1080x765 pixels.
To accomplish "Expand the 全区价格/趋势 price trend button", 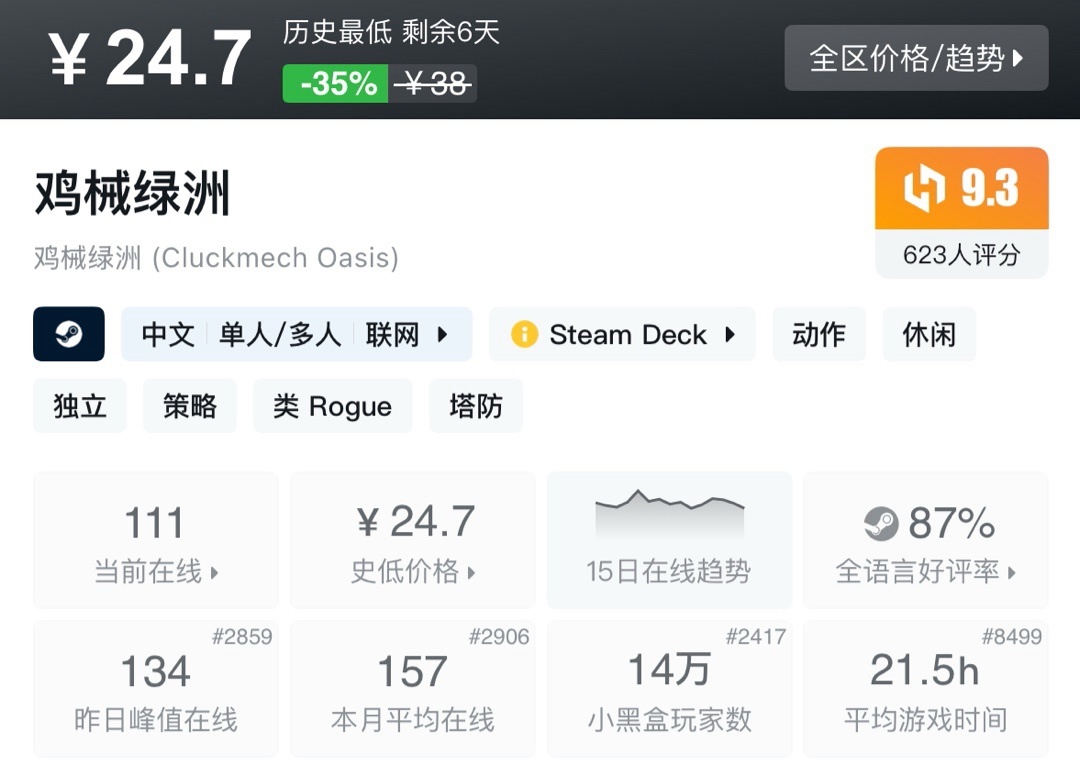I will (x=916, y=58).
